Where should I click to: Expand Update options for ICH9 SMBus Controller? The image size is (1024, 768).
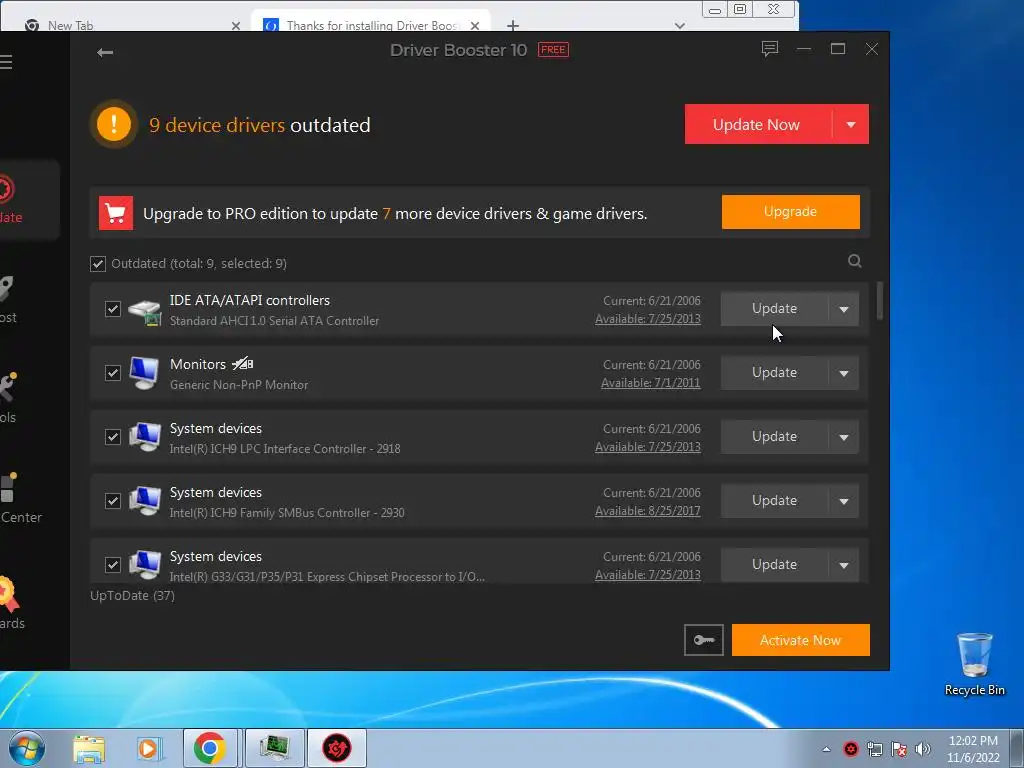(844, 501)
